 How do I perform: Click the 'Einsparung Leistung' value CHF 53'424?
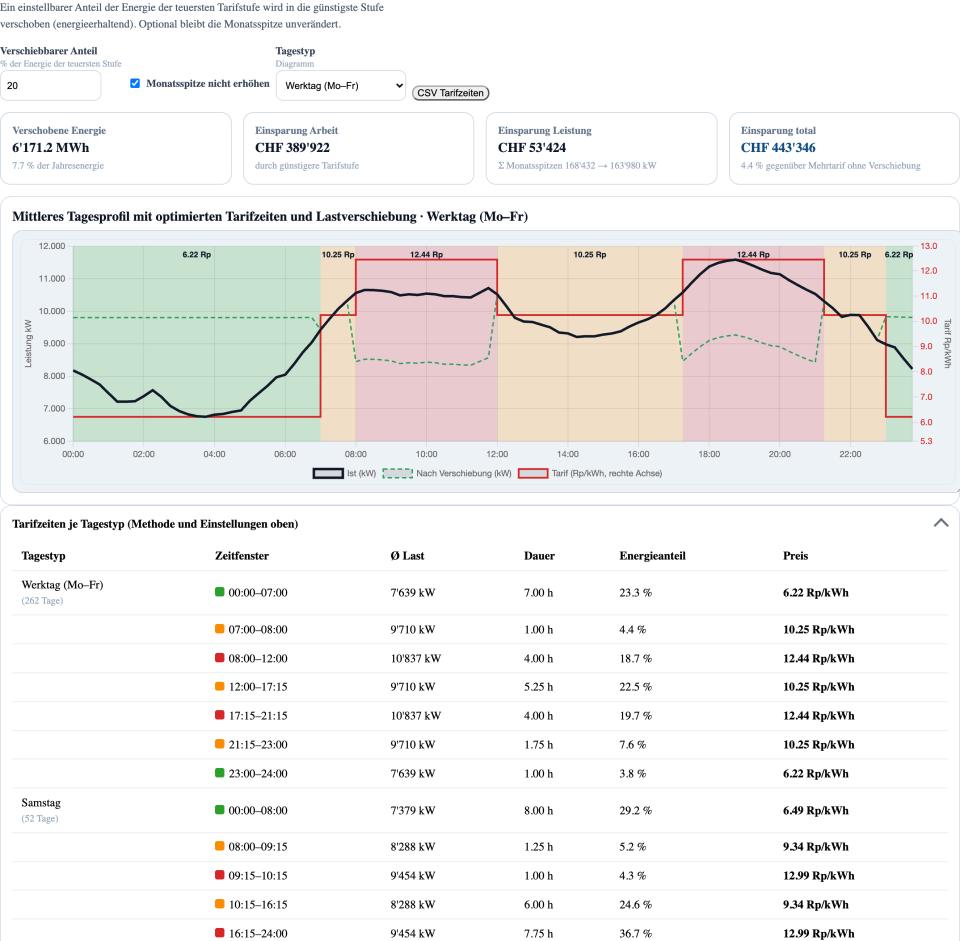point(532,148)
